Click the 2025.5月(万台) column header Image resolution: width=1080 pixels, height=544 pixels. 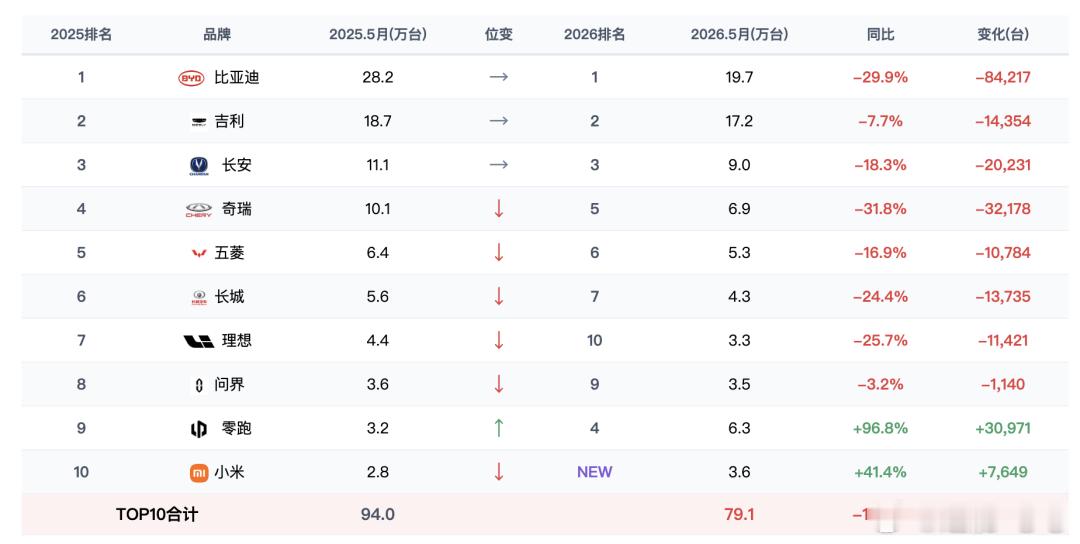point(377,34)
